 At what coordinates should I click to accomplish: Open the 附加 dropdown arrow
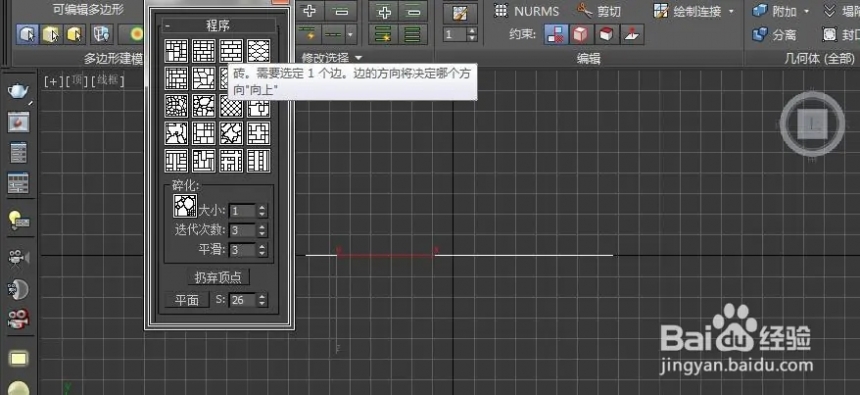[806, 11]
